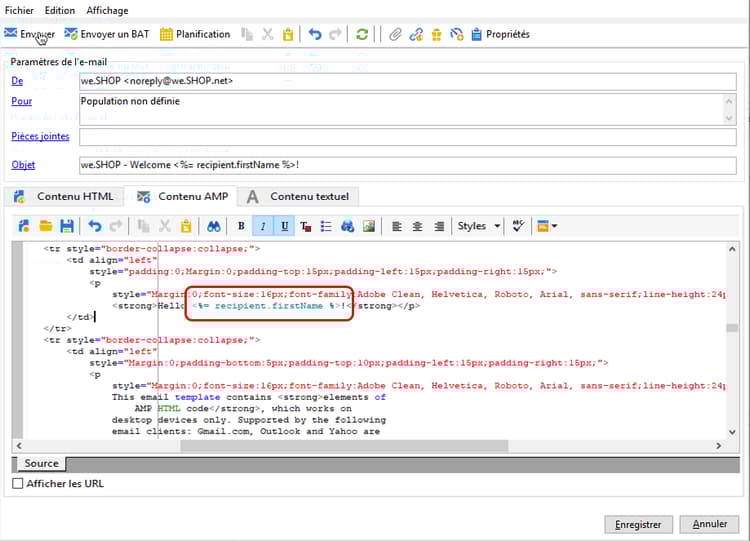This screenshot has height=541, width=750.
Task: Click the cut scissors icon in top toolbar
Action: click(267, 34)
